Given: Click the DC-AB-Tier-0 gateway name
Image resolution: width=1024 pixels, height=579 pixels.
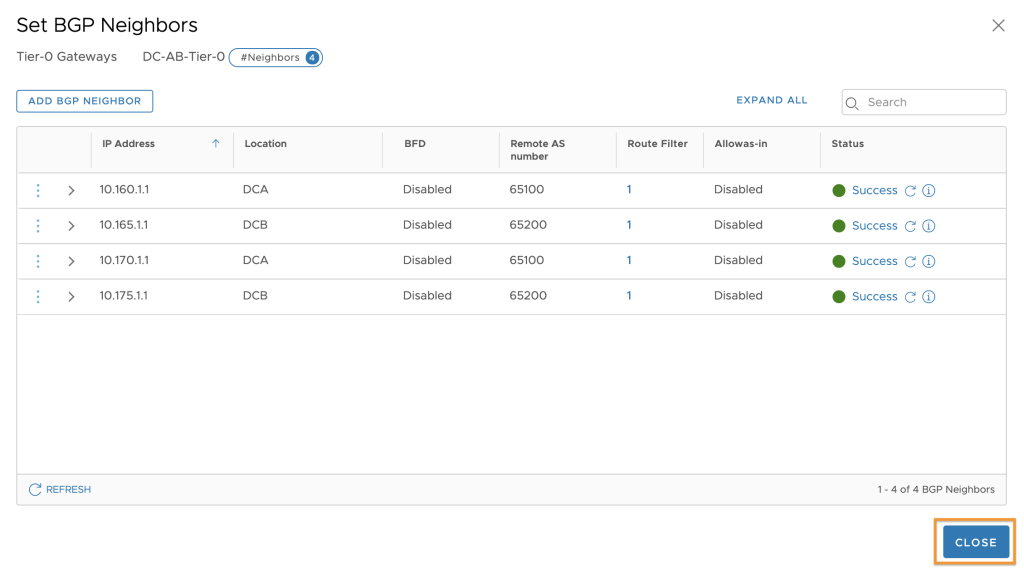Looking at the screenshot, I should tap(184, 57).
